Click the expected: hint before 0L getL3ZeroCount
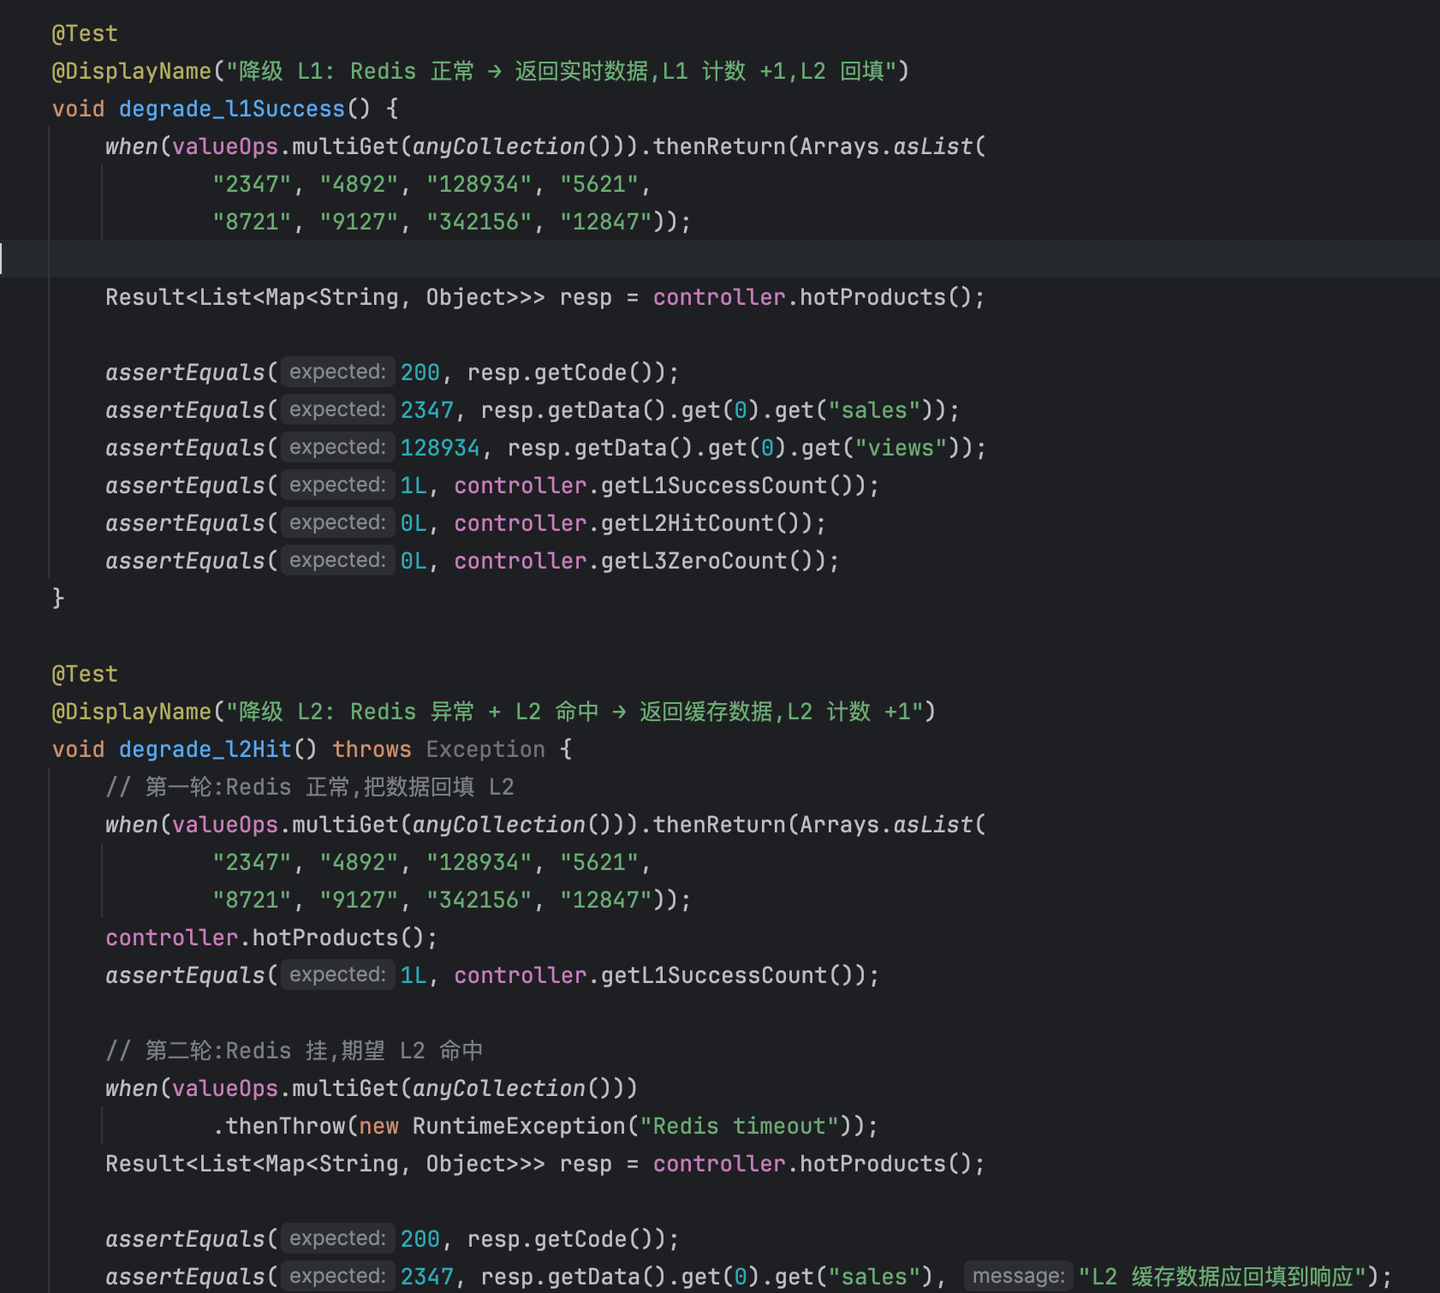 (x=337, y=561)
